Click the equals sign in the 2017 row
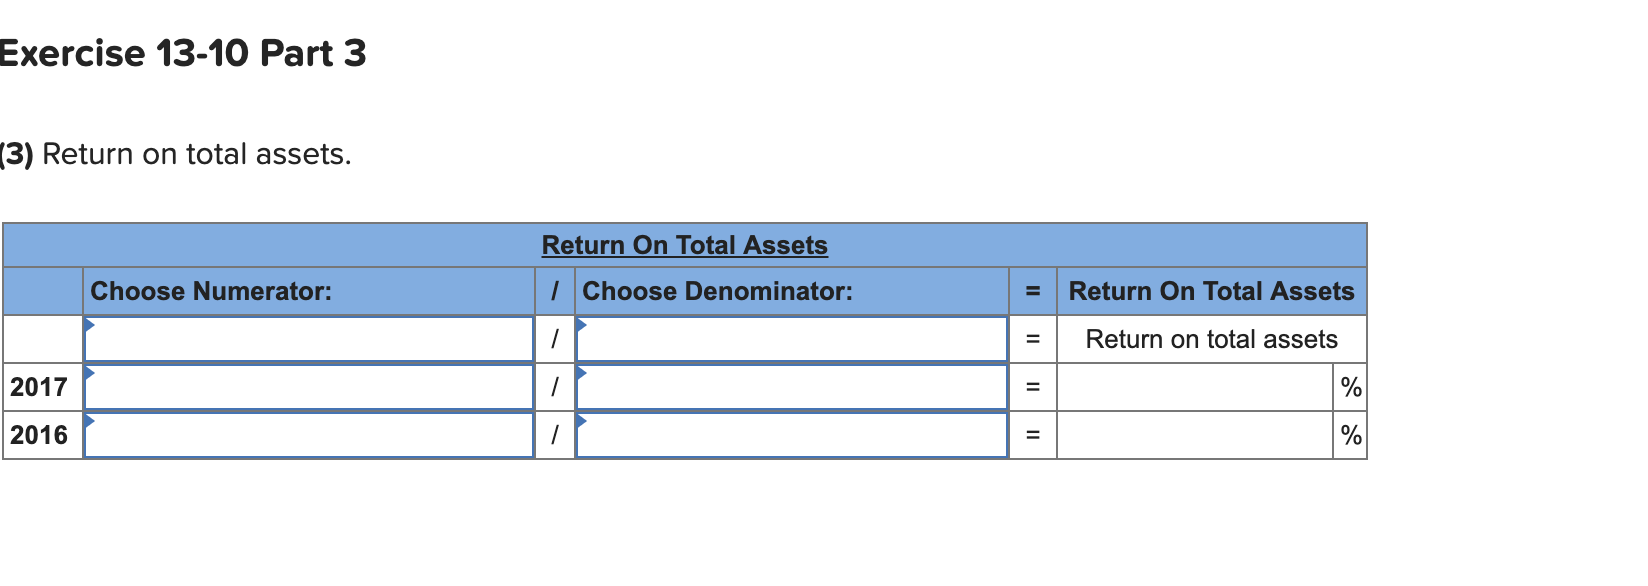Screen dimensions: 1648x586 (1032, 386)
